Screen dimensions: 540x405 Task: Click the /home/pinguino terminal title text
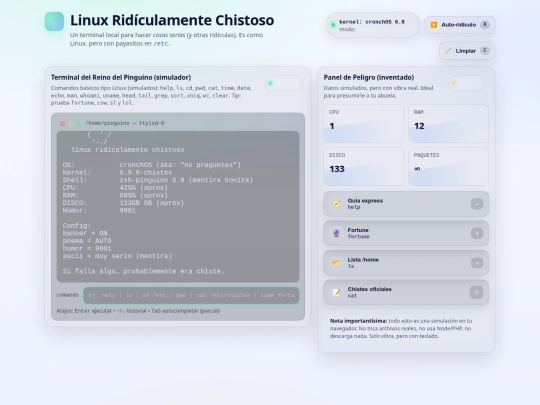coord(125,123)
